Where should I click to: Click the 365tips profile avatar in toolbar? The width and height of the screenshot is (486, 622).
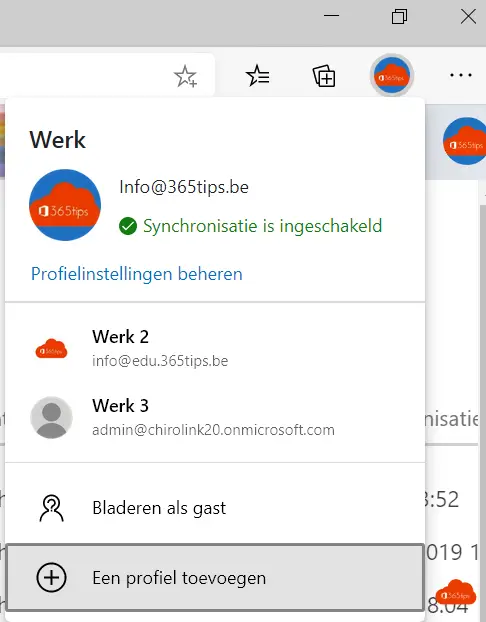(x=392, y=75)
